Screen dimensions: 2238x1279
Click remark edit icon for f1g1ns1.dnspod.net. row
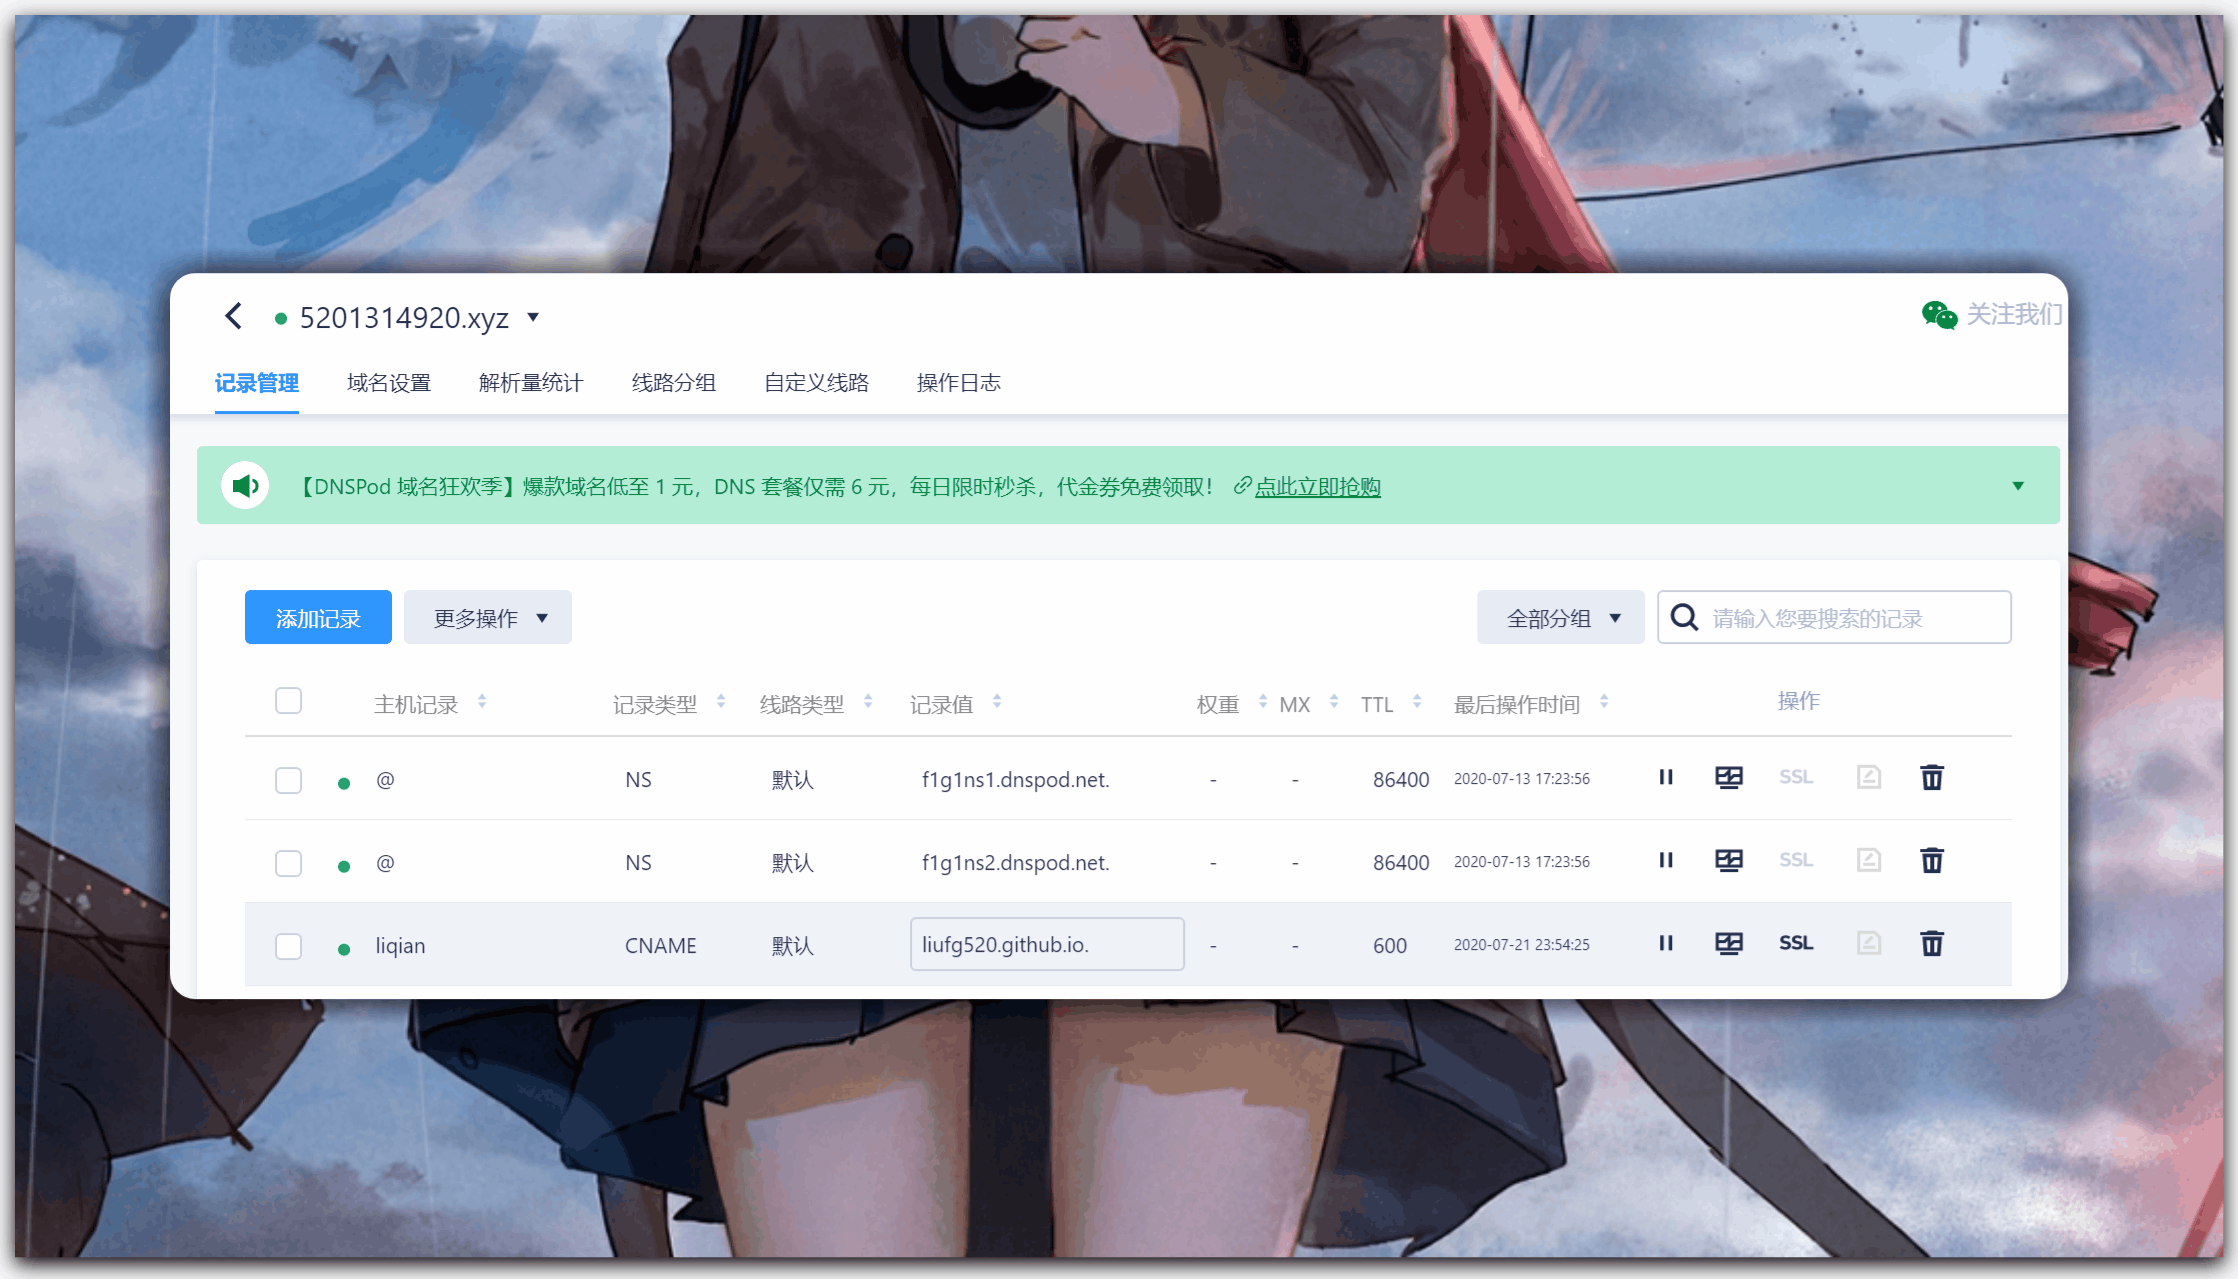(1869, 777)
